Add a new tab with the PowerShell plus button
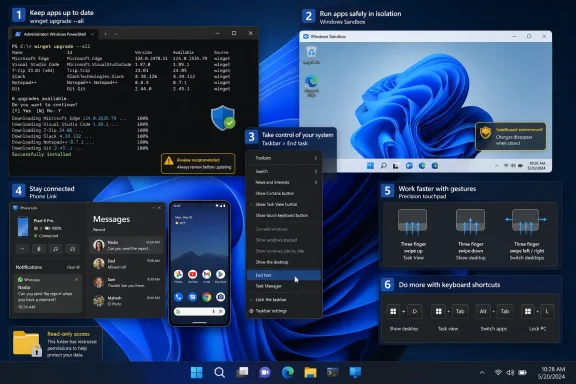576x384 pixels. point(105,34)
